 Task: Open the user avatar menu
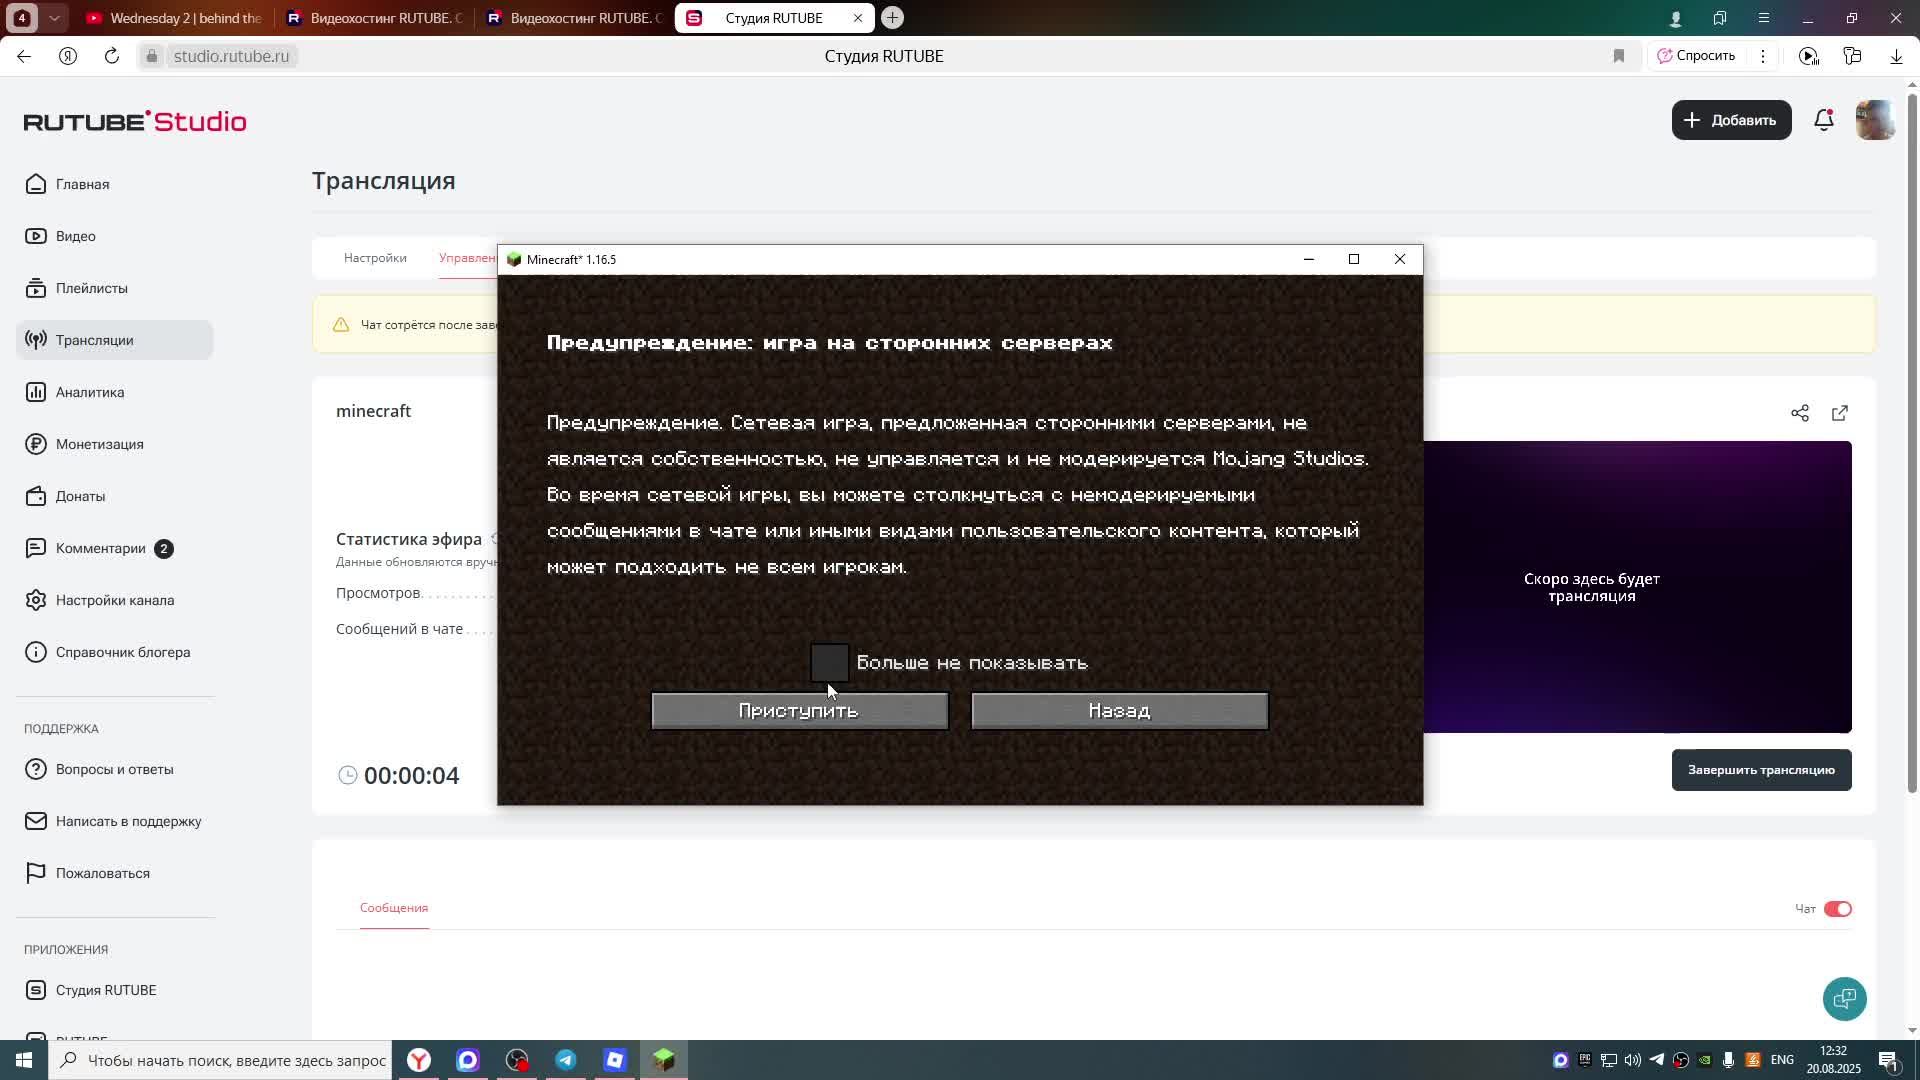pyautogui.click(x=1874, y=120)
